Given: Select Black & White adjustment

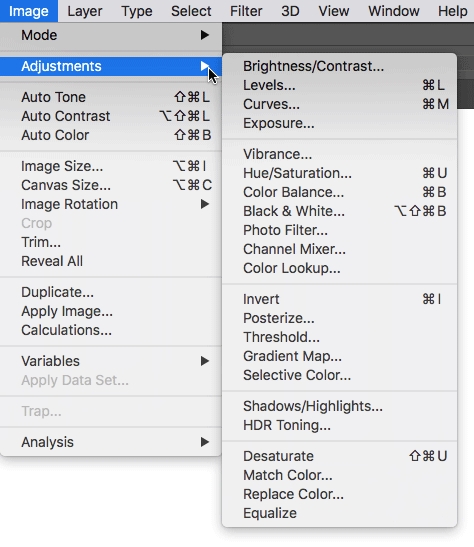Looking at the screenshot, I should pyautogui.click(x=339, y=211).
